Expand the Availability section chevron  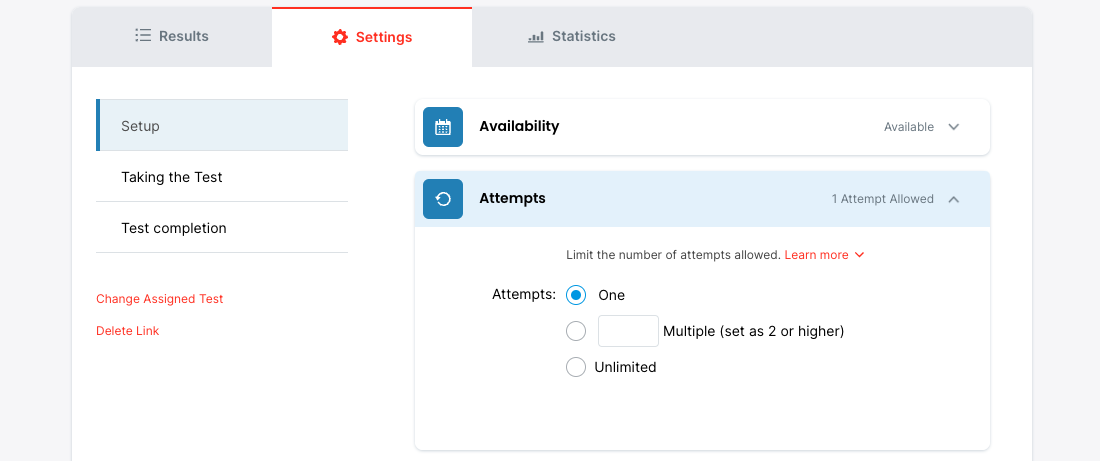(954, 127)
